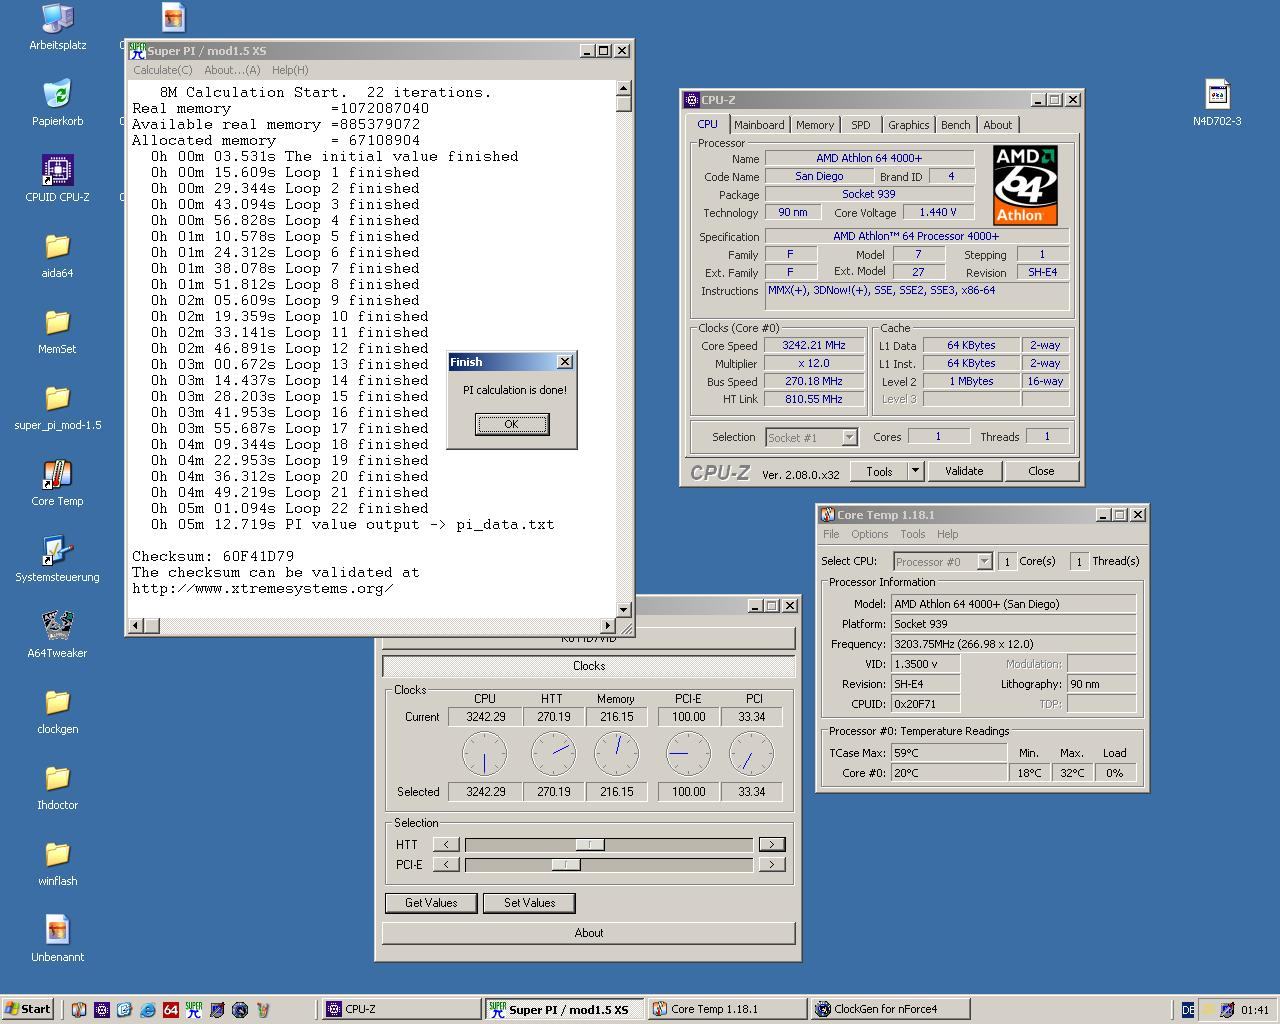Image resolution: width=1280 pixels, height=1024 pixels.
Task: Click the PCI-E decrease arrow
Action: click(446, 865)
